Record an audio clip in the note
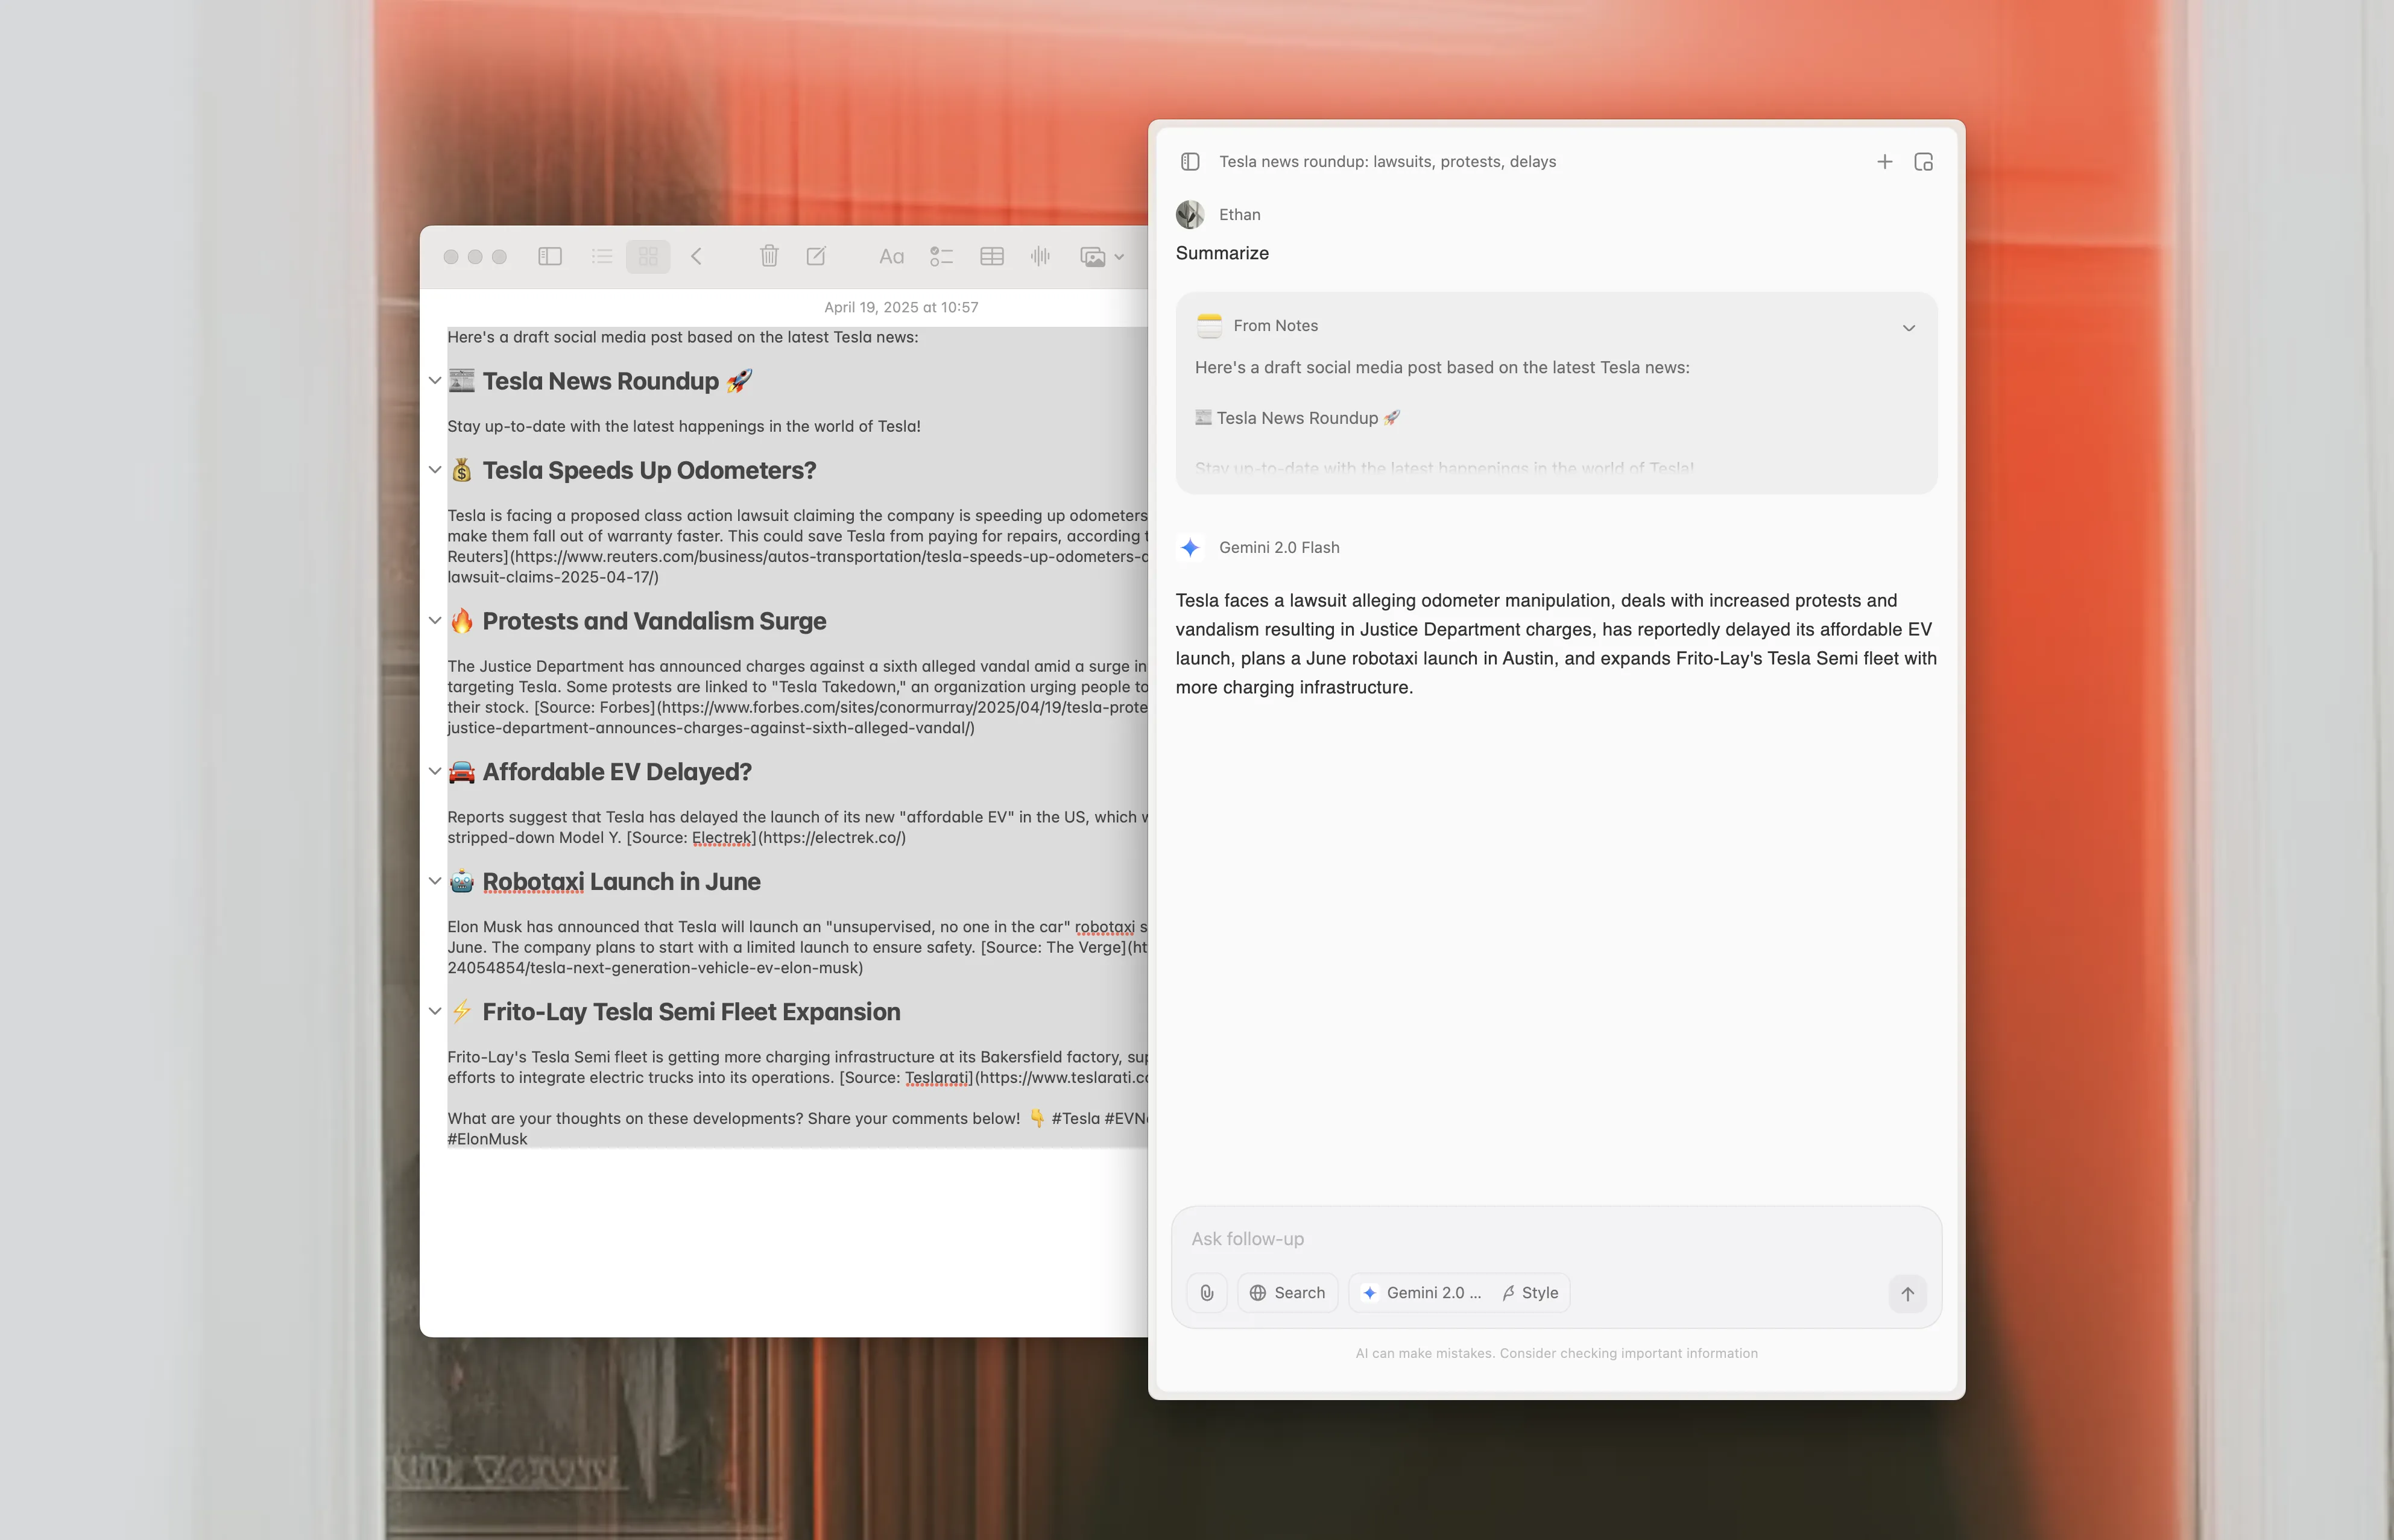Screen dimensions: 2394x1540 tap(1040, 256)
